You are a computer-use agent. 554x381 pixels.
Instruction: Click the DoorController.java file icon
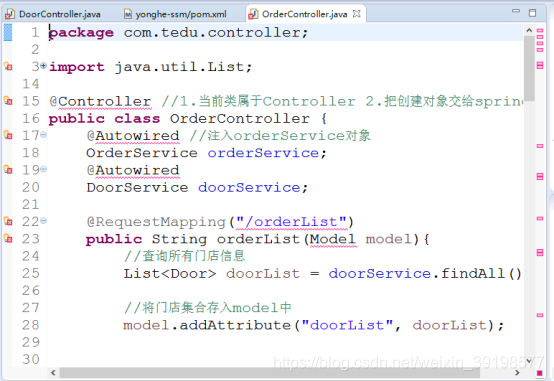[10, 14]
